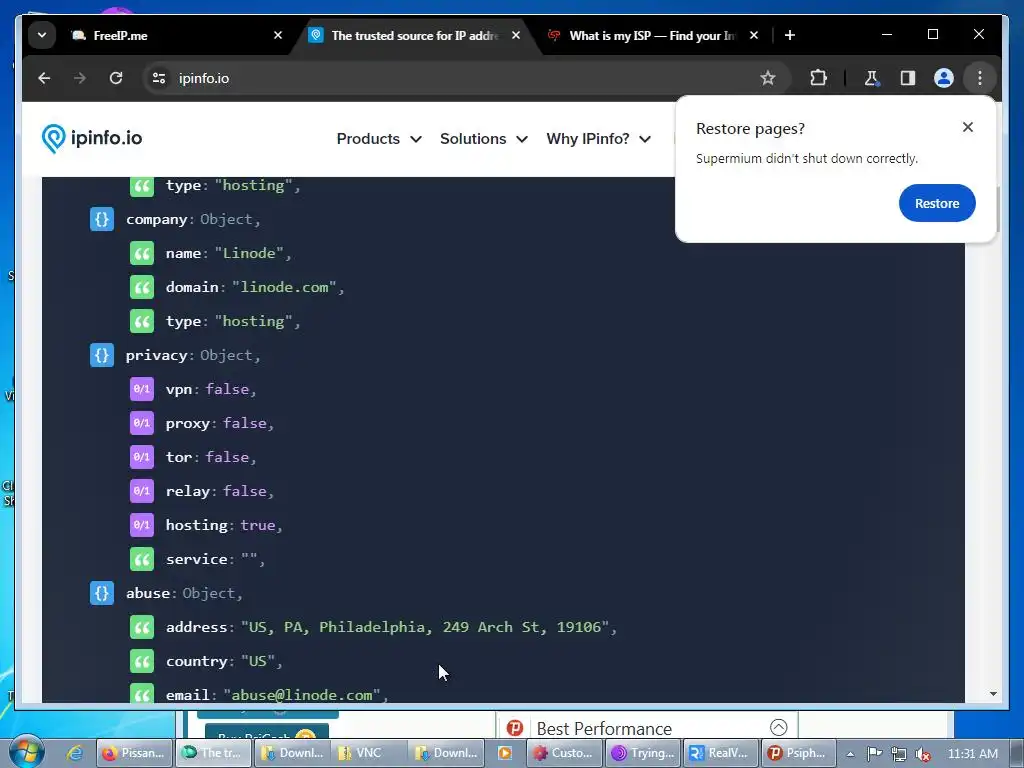Collapse Best Performance panel arrow in Psiphon

(x=778, y=727)
